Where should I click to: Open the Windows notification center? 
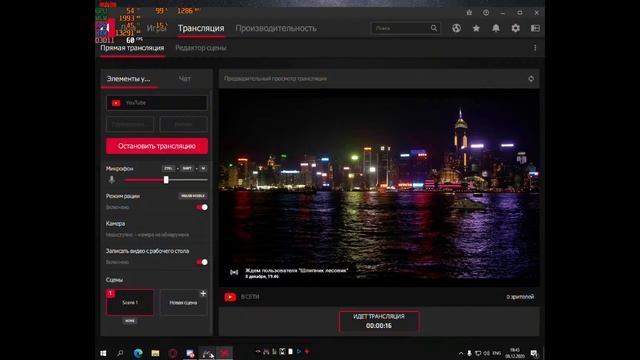click(x=534, y=353)
